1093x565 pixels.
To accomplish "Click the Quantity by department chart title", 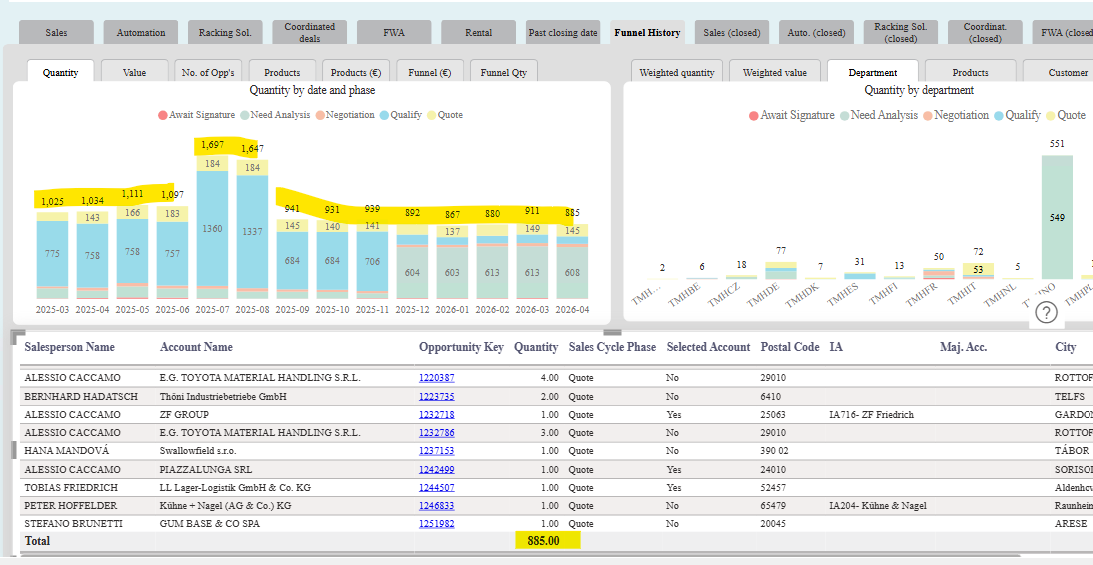I will point(919,90).
